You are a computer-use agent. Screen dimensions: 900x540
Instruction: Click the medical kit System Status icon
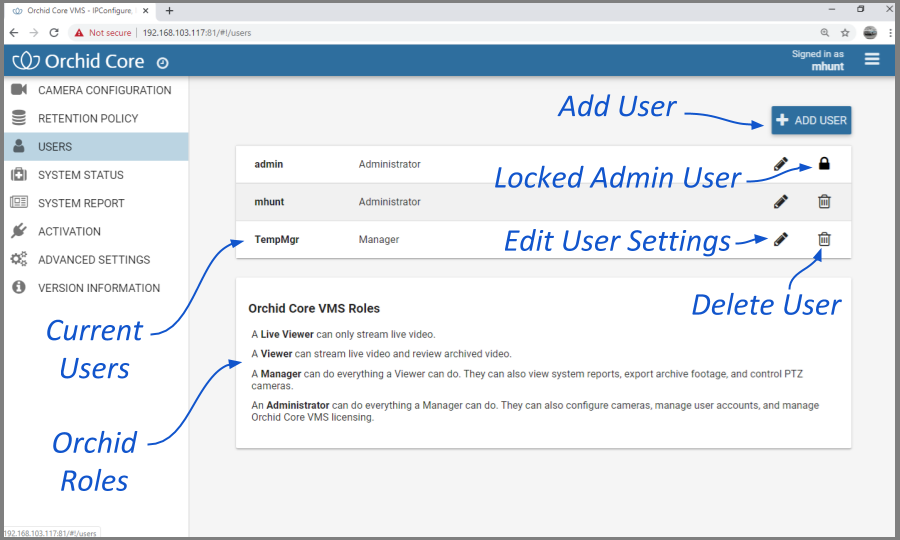(x=19, y=174)
